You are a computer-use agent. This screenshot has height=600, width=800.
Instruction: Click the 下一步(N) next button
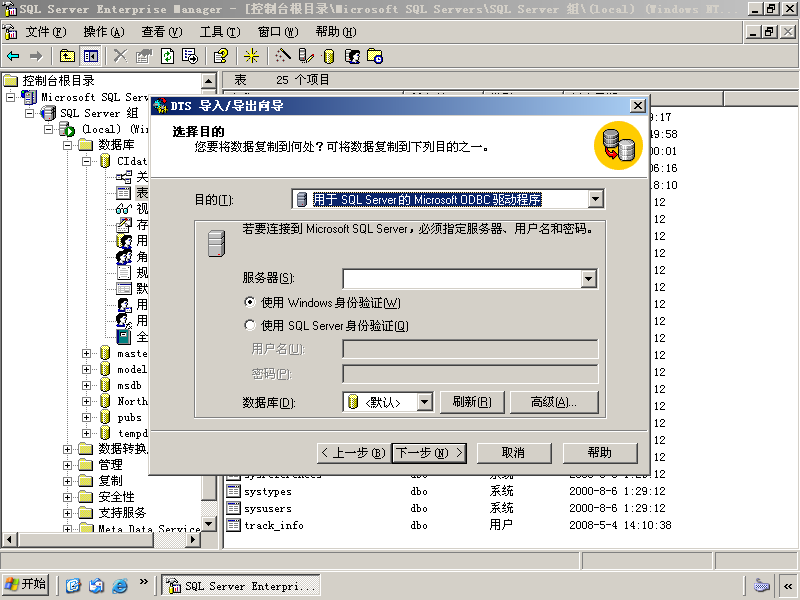pyautogui.click(x=429, y=453)
